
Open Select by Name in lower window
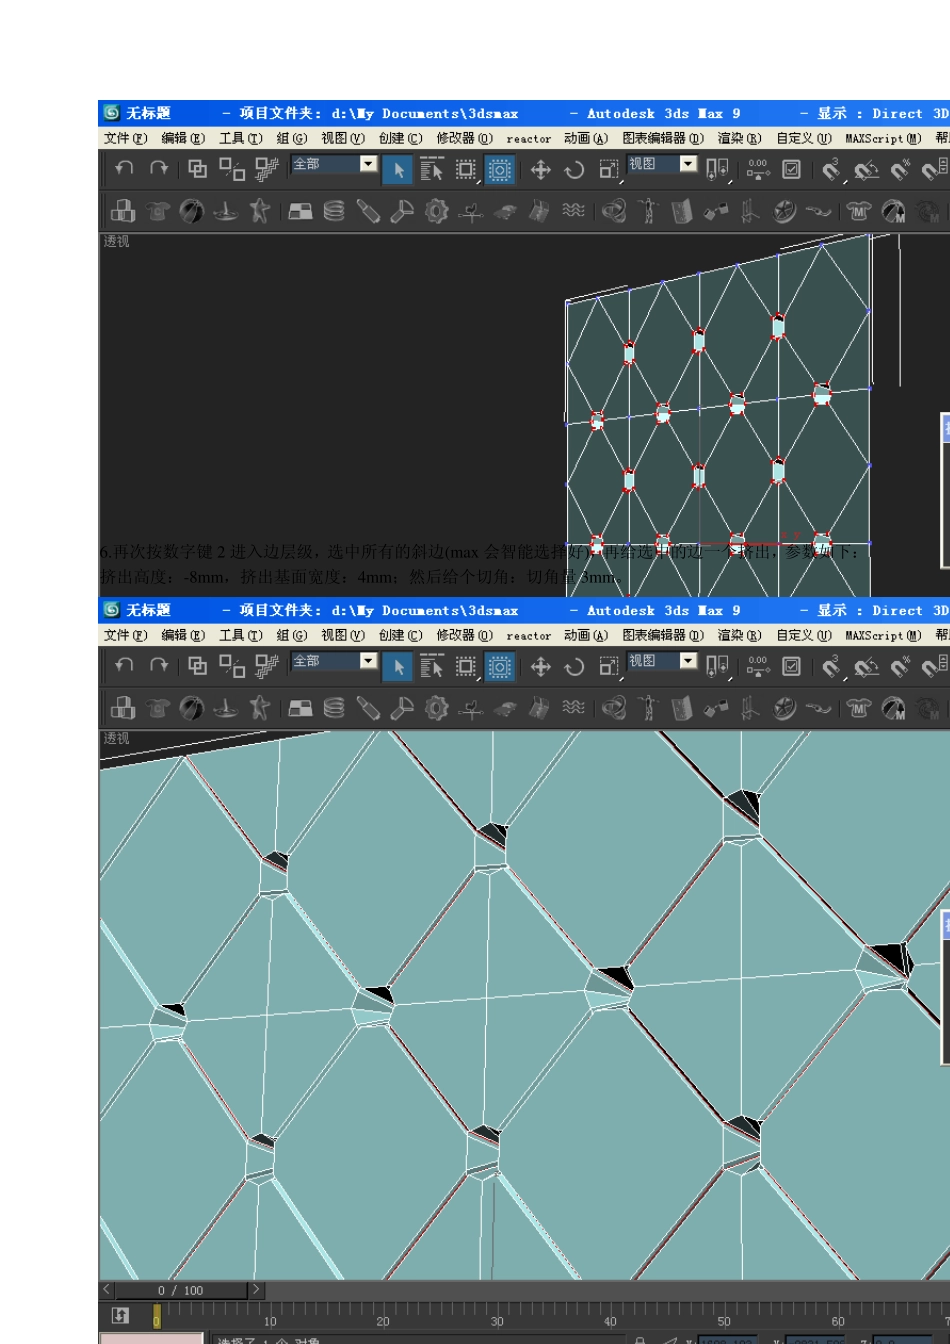pyautogui.click(x=432, y=666)
